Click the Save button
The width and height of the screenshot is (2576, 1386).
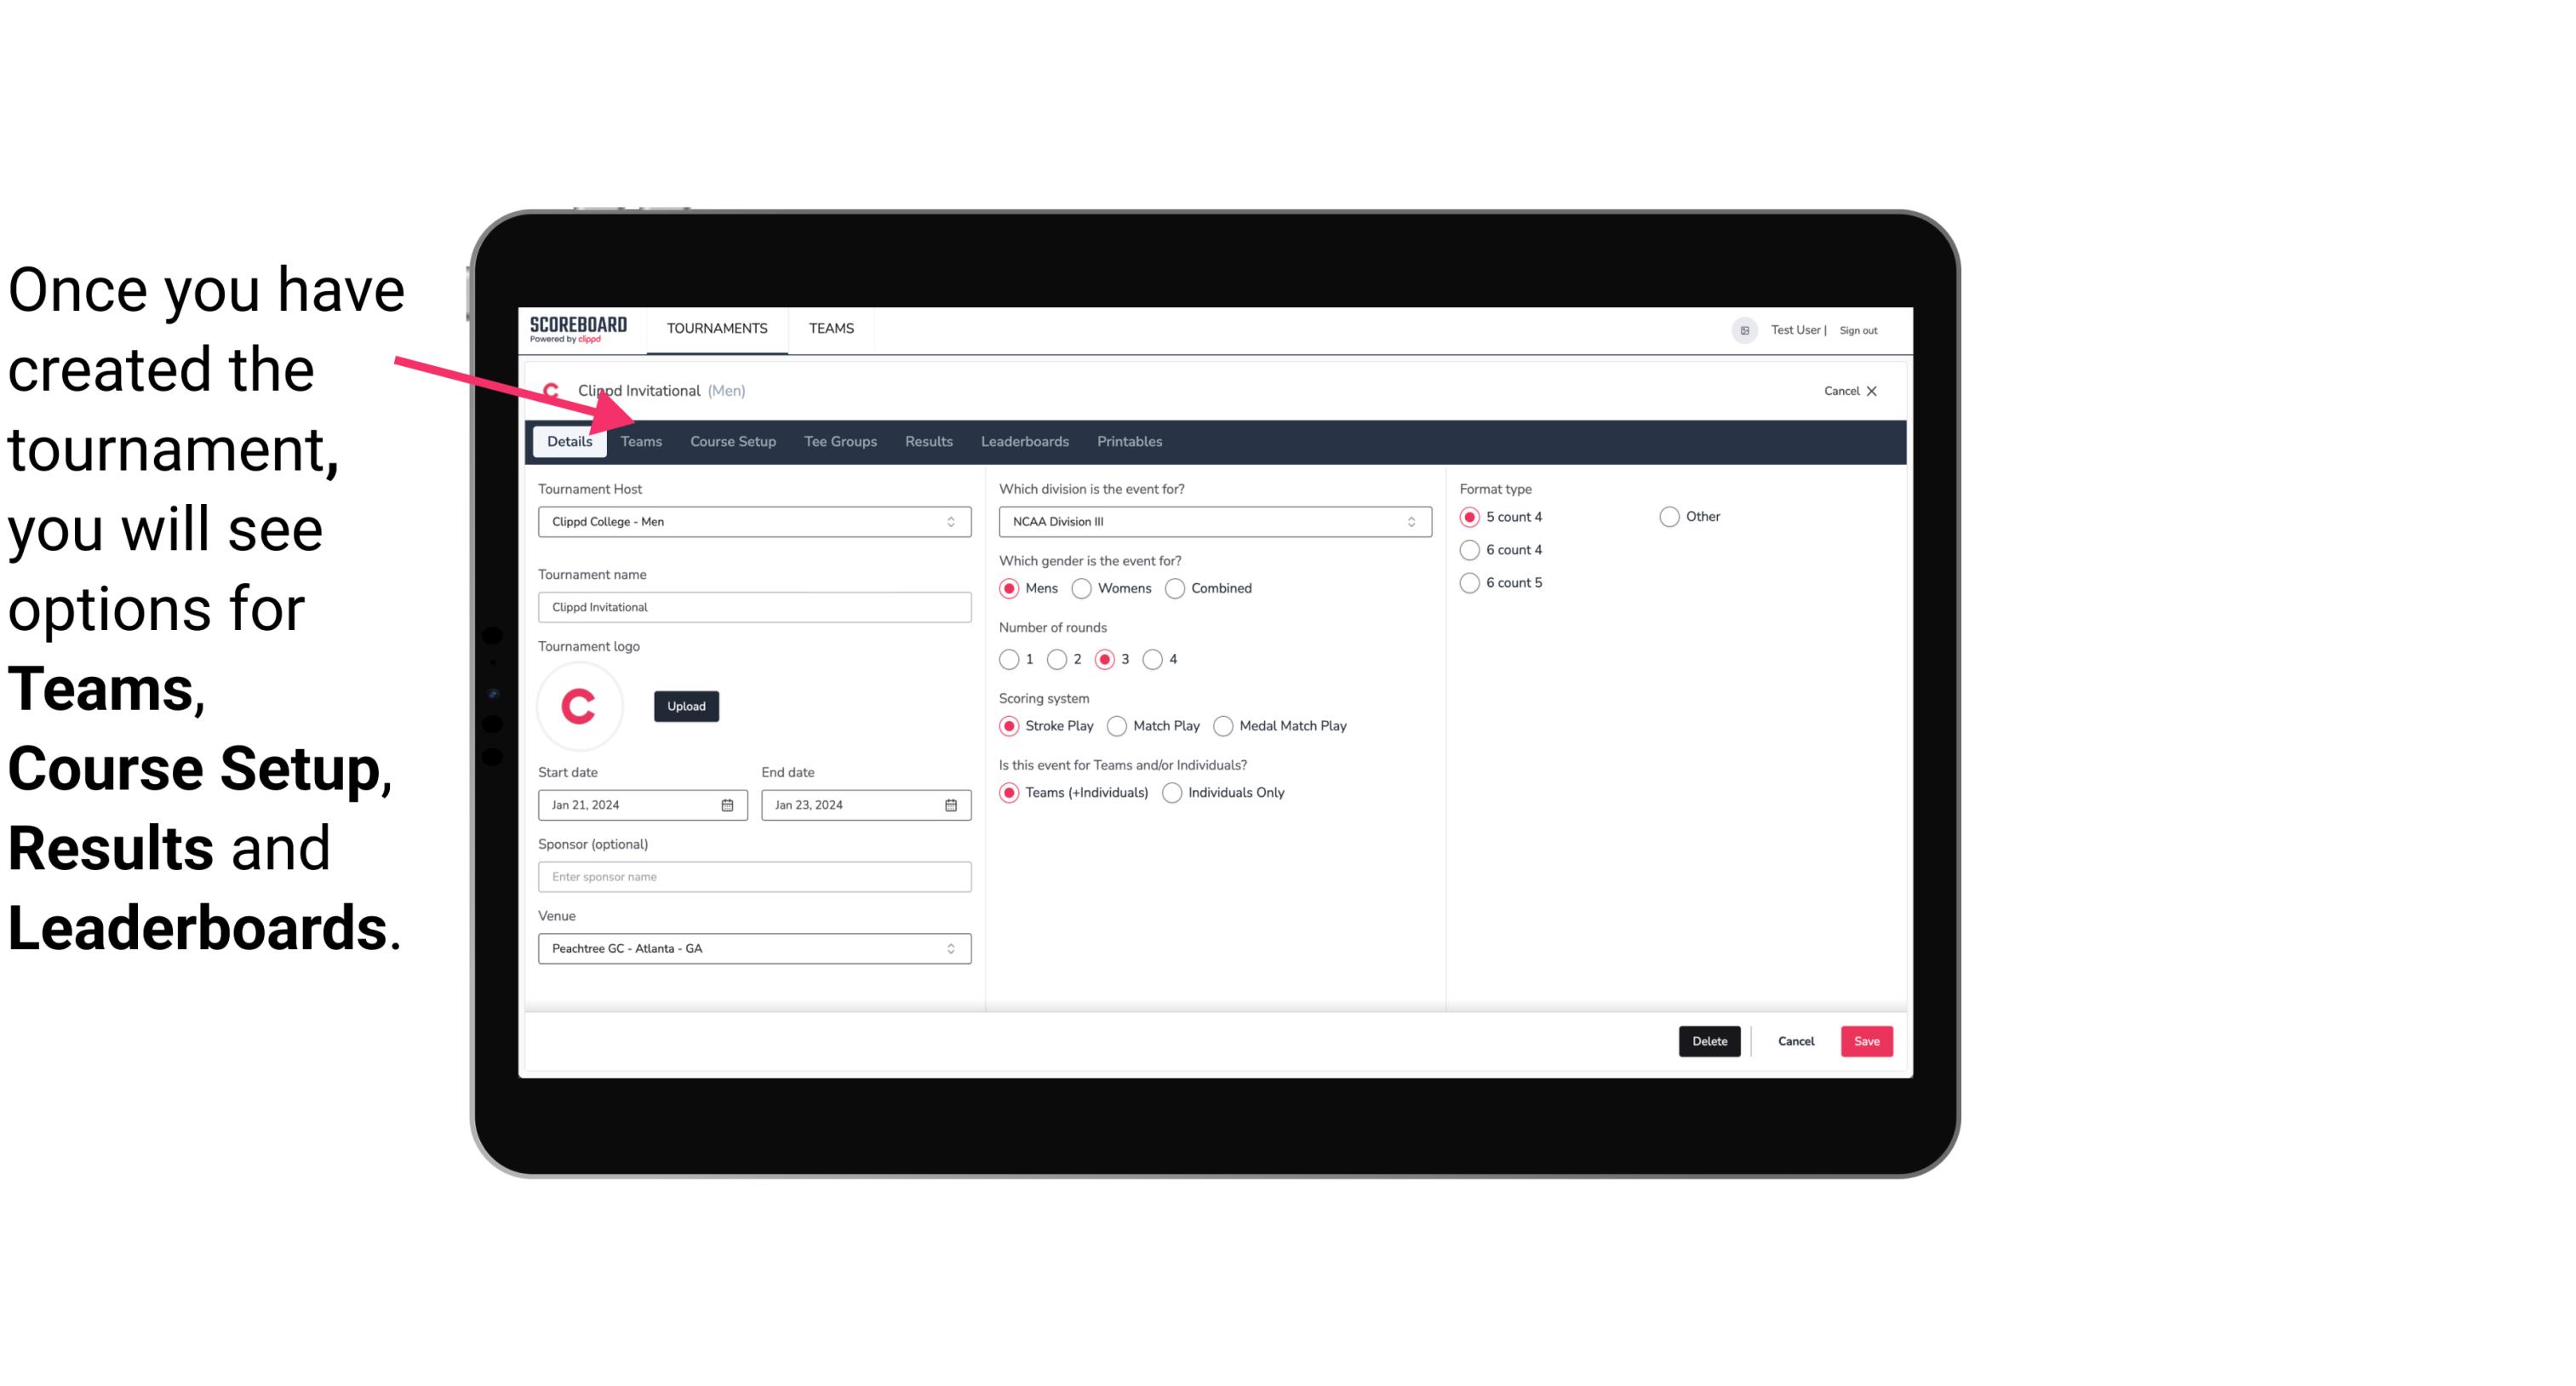pos(1866,1041)
